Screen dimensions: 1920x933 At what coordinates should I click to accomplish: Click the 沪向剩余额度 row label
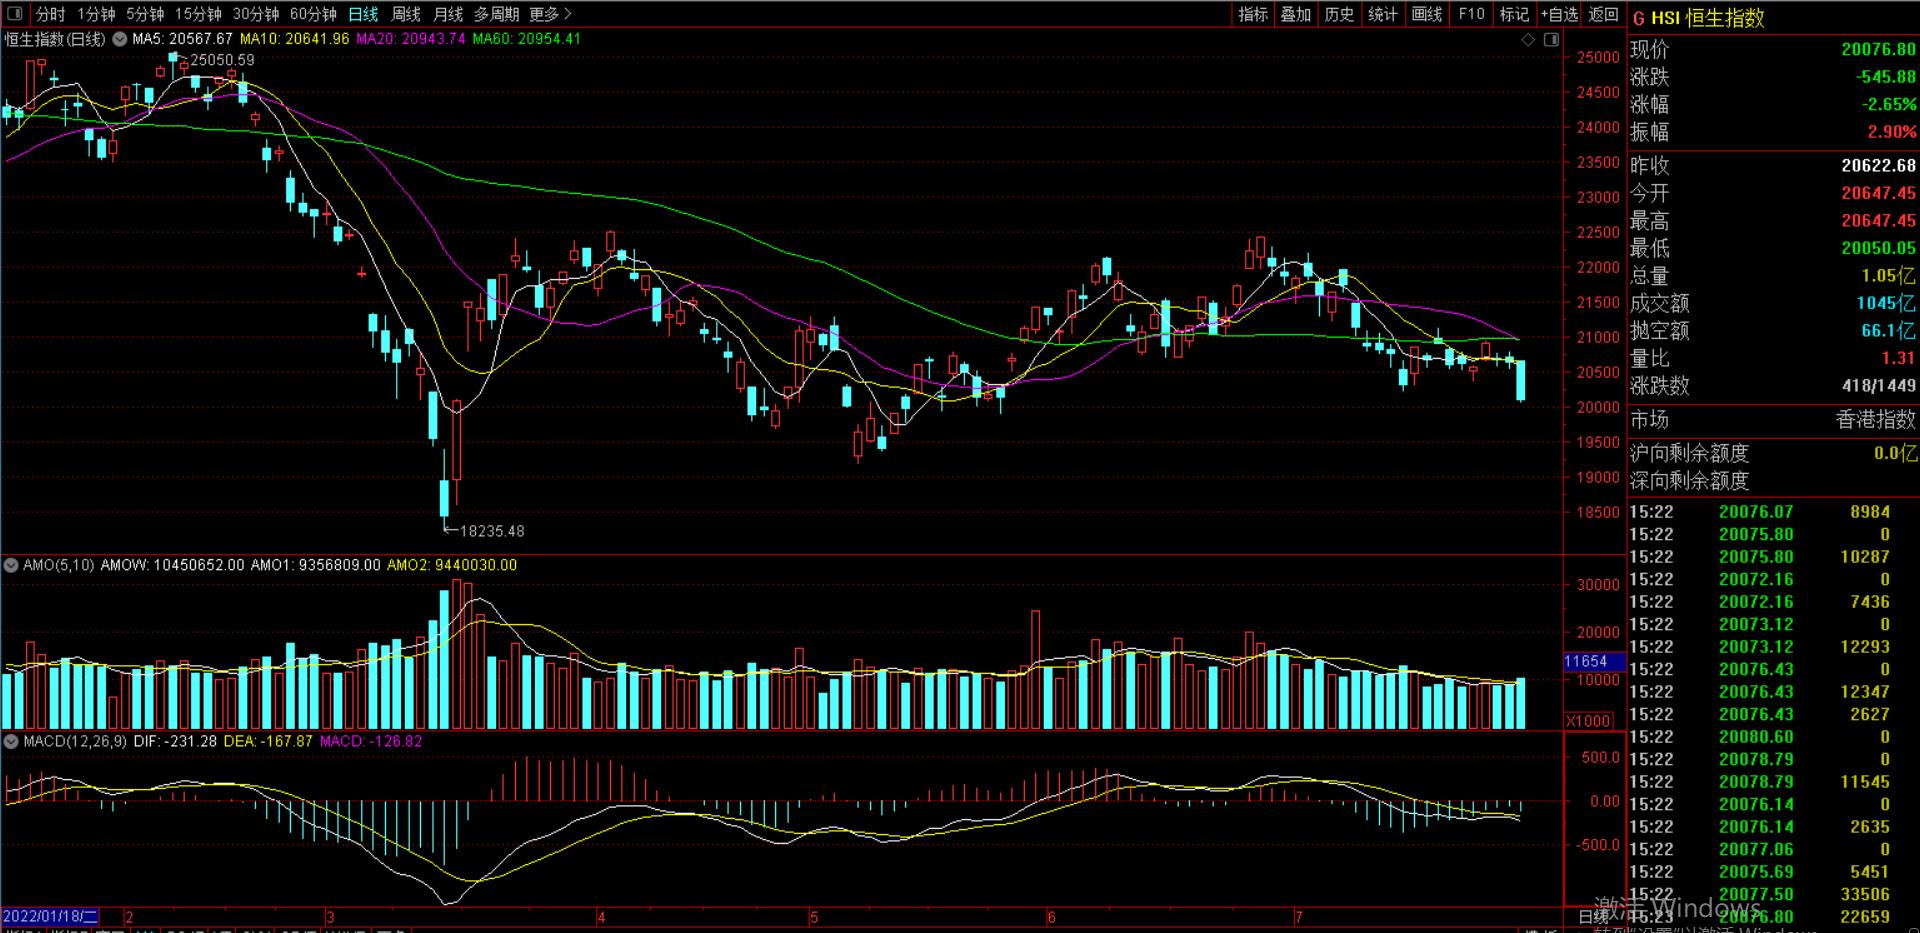tap(1689, 453)
